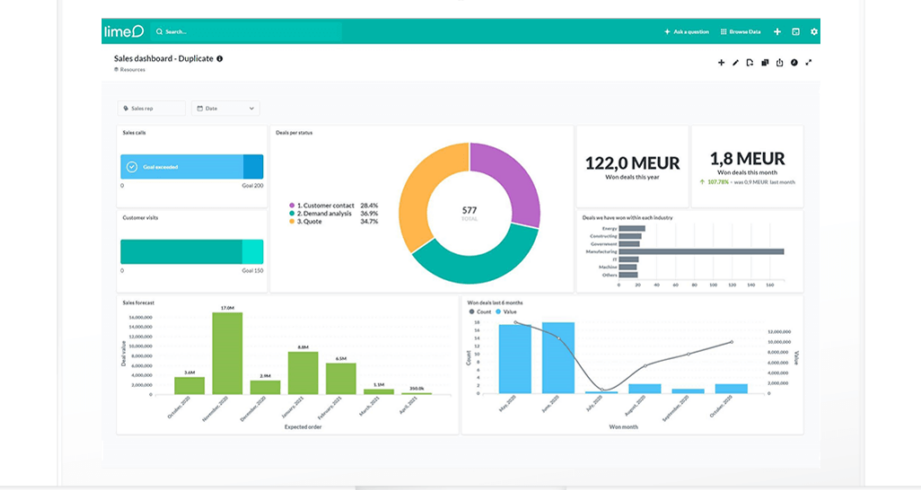Open the Date filter dropdown

pyautogui.click(x=226, y=108)
